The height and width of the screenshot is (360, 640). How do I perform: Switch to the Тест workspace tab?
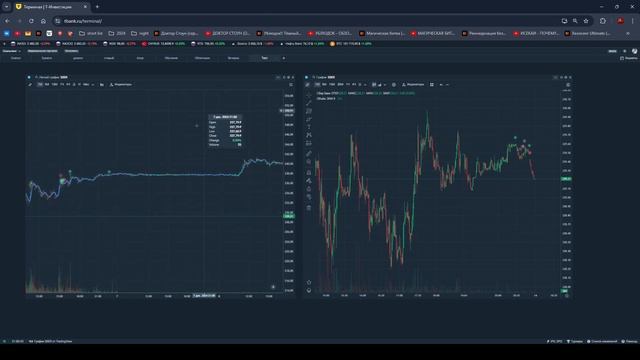pyautogui.click(x=264, y=58)
